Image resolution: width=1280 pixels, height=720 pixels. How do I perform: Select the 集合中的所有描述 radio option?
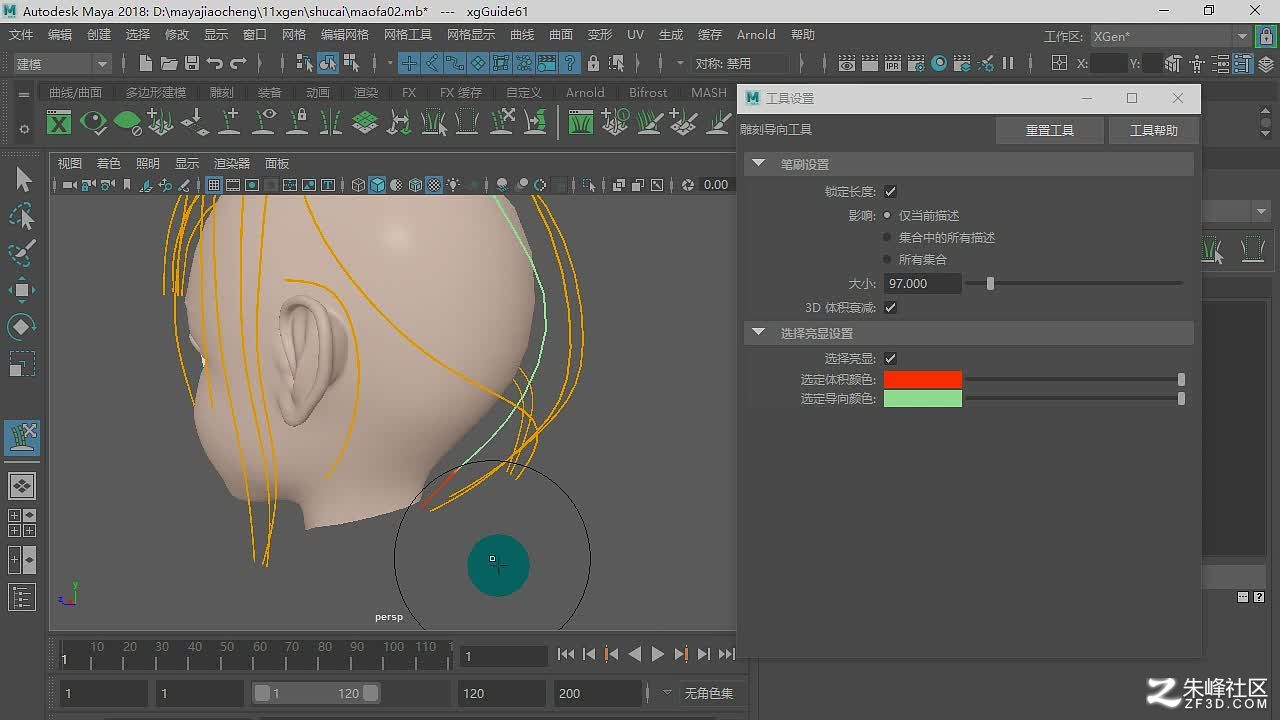click(887, 237)
